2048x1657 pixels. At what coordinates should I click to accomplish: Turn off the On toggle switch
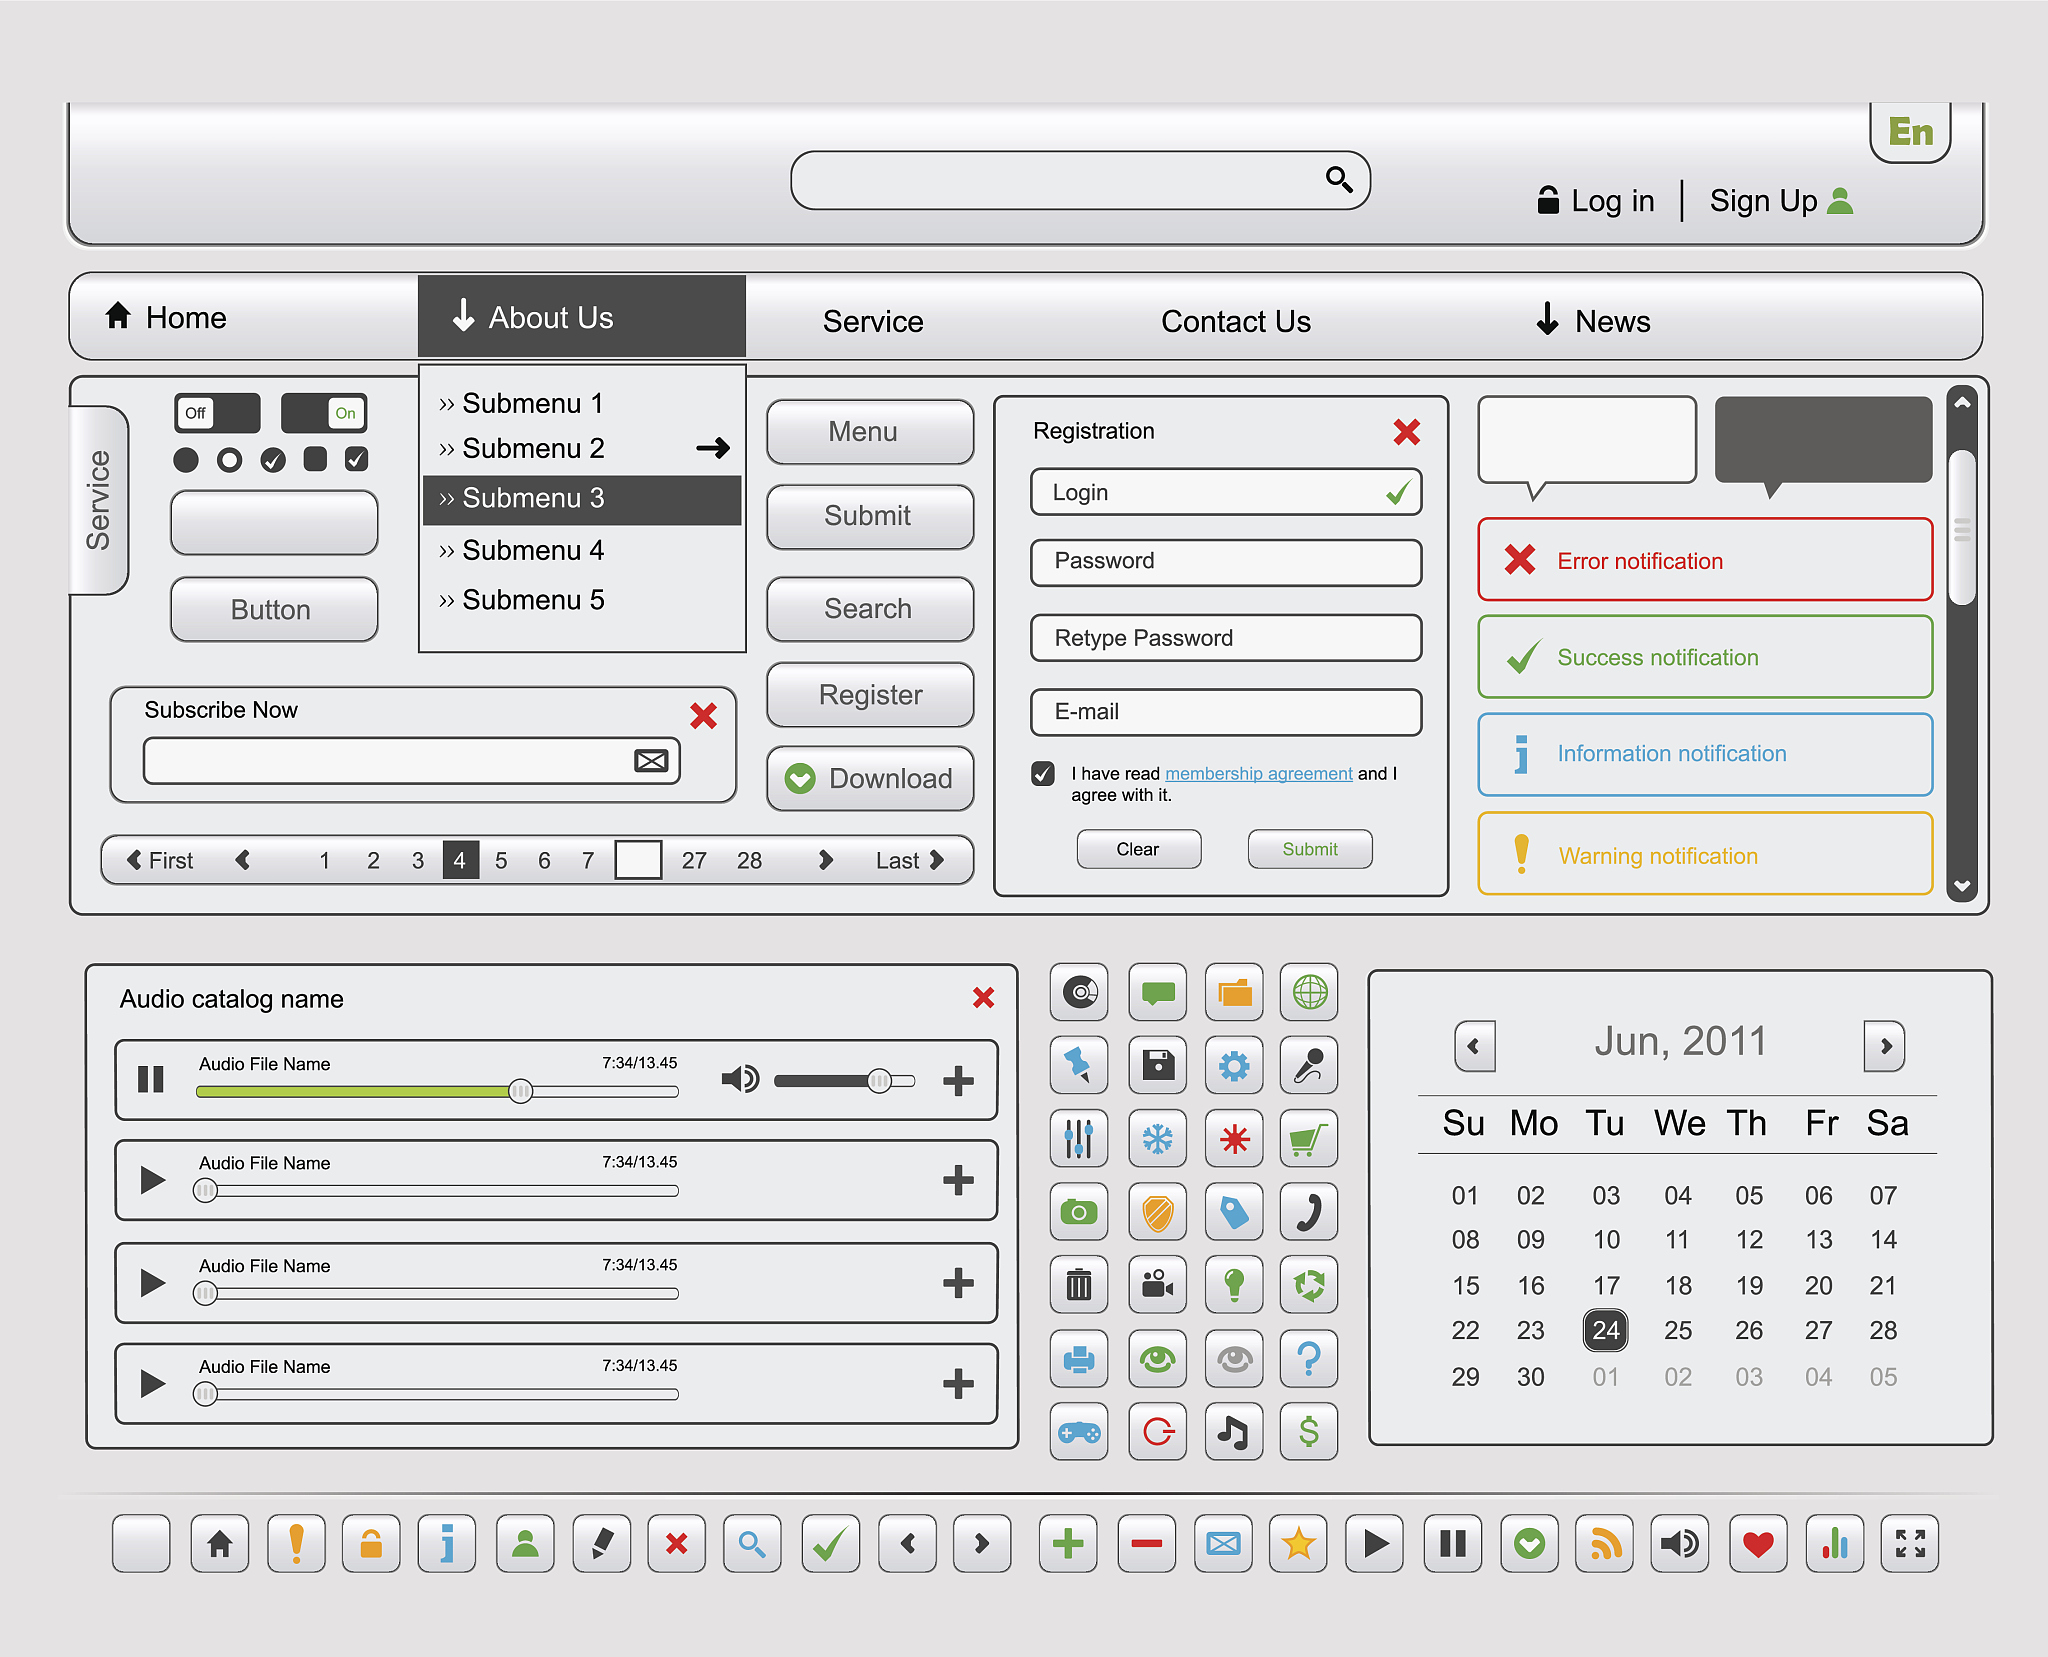tap(324, 413)
